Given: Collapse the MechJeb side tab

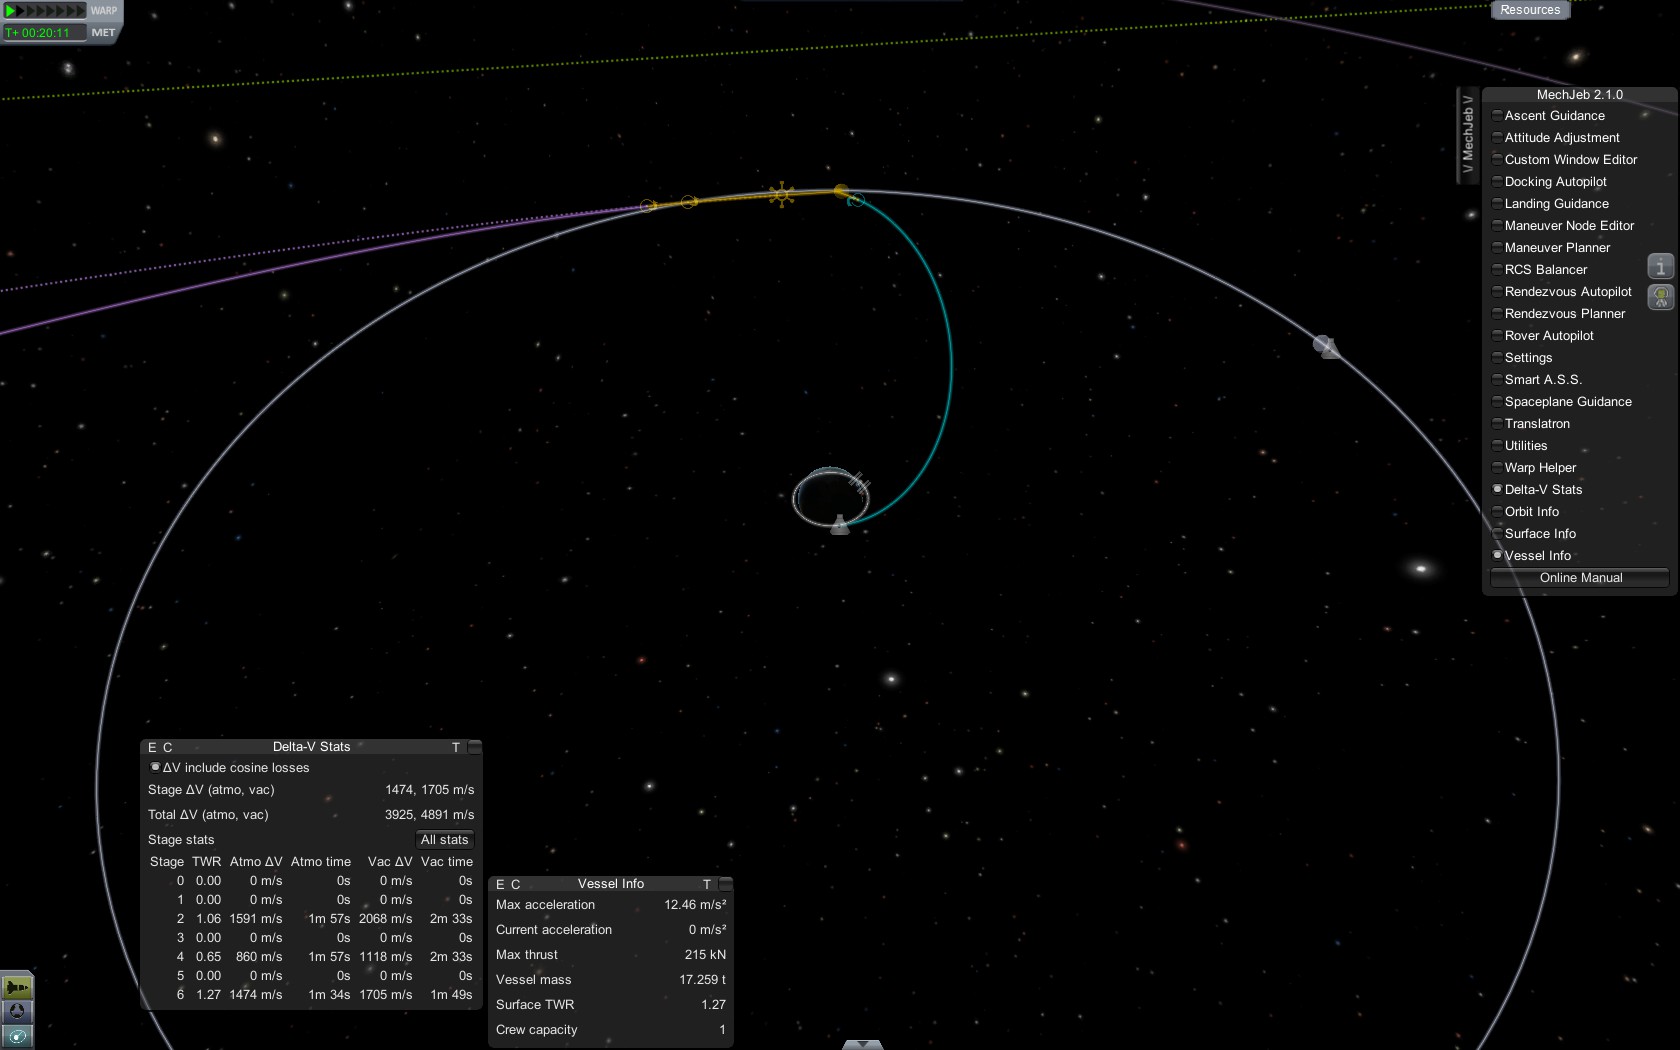Looking at the screenshot, I should pos(1467,134).
